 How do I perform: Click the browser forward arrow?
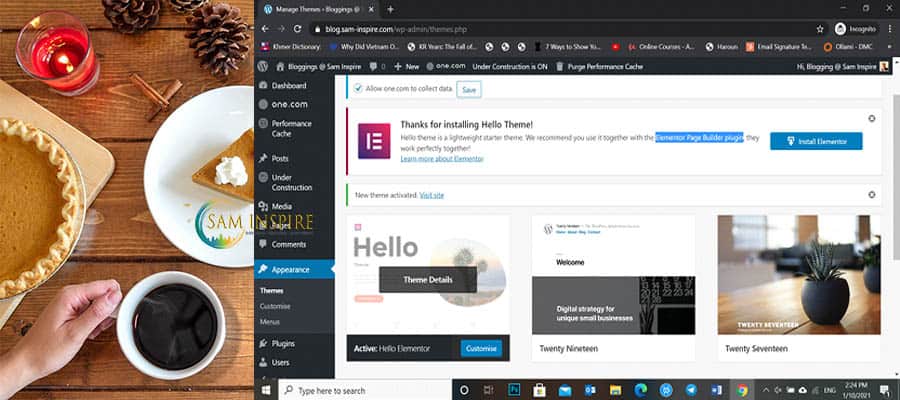281,29
